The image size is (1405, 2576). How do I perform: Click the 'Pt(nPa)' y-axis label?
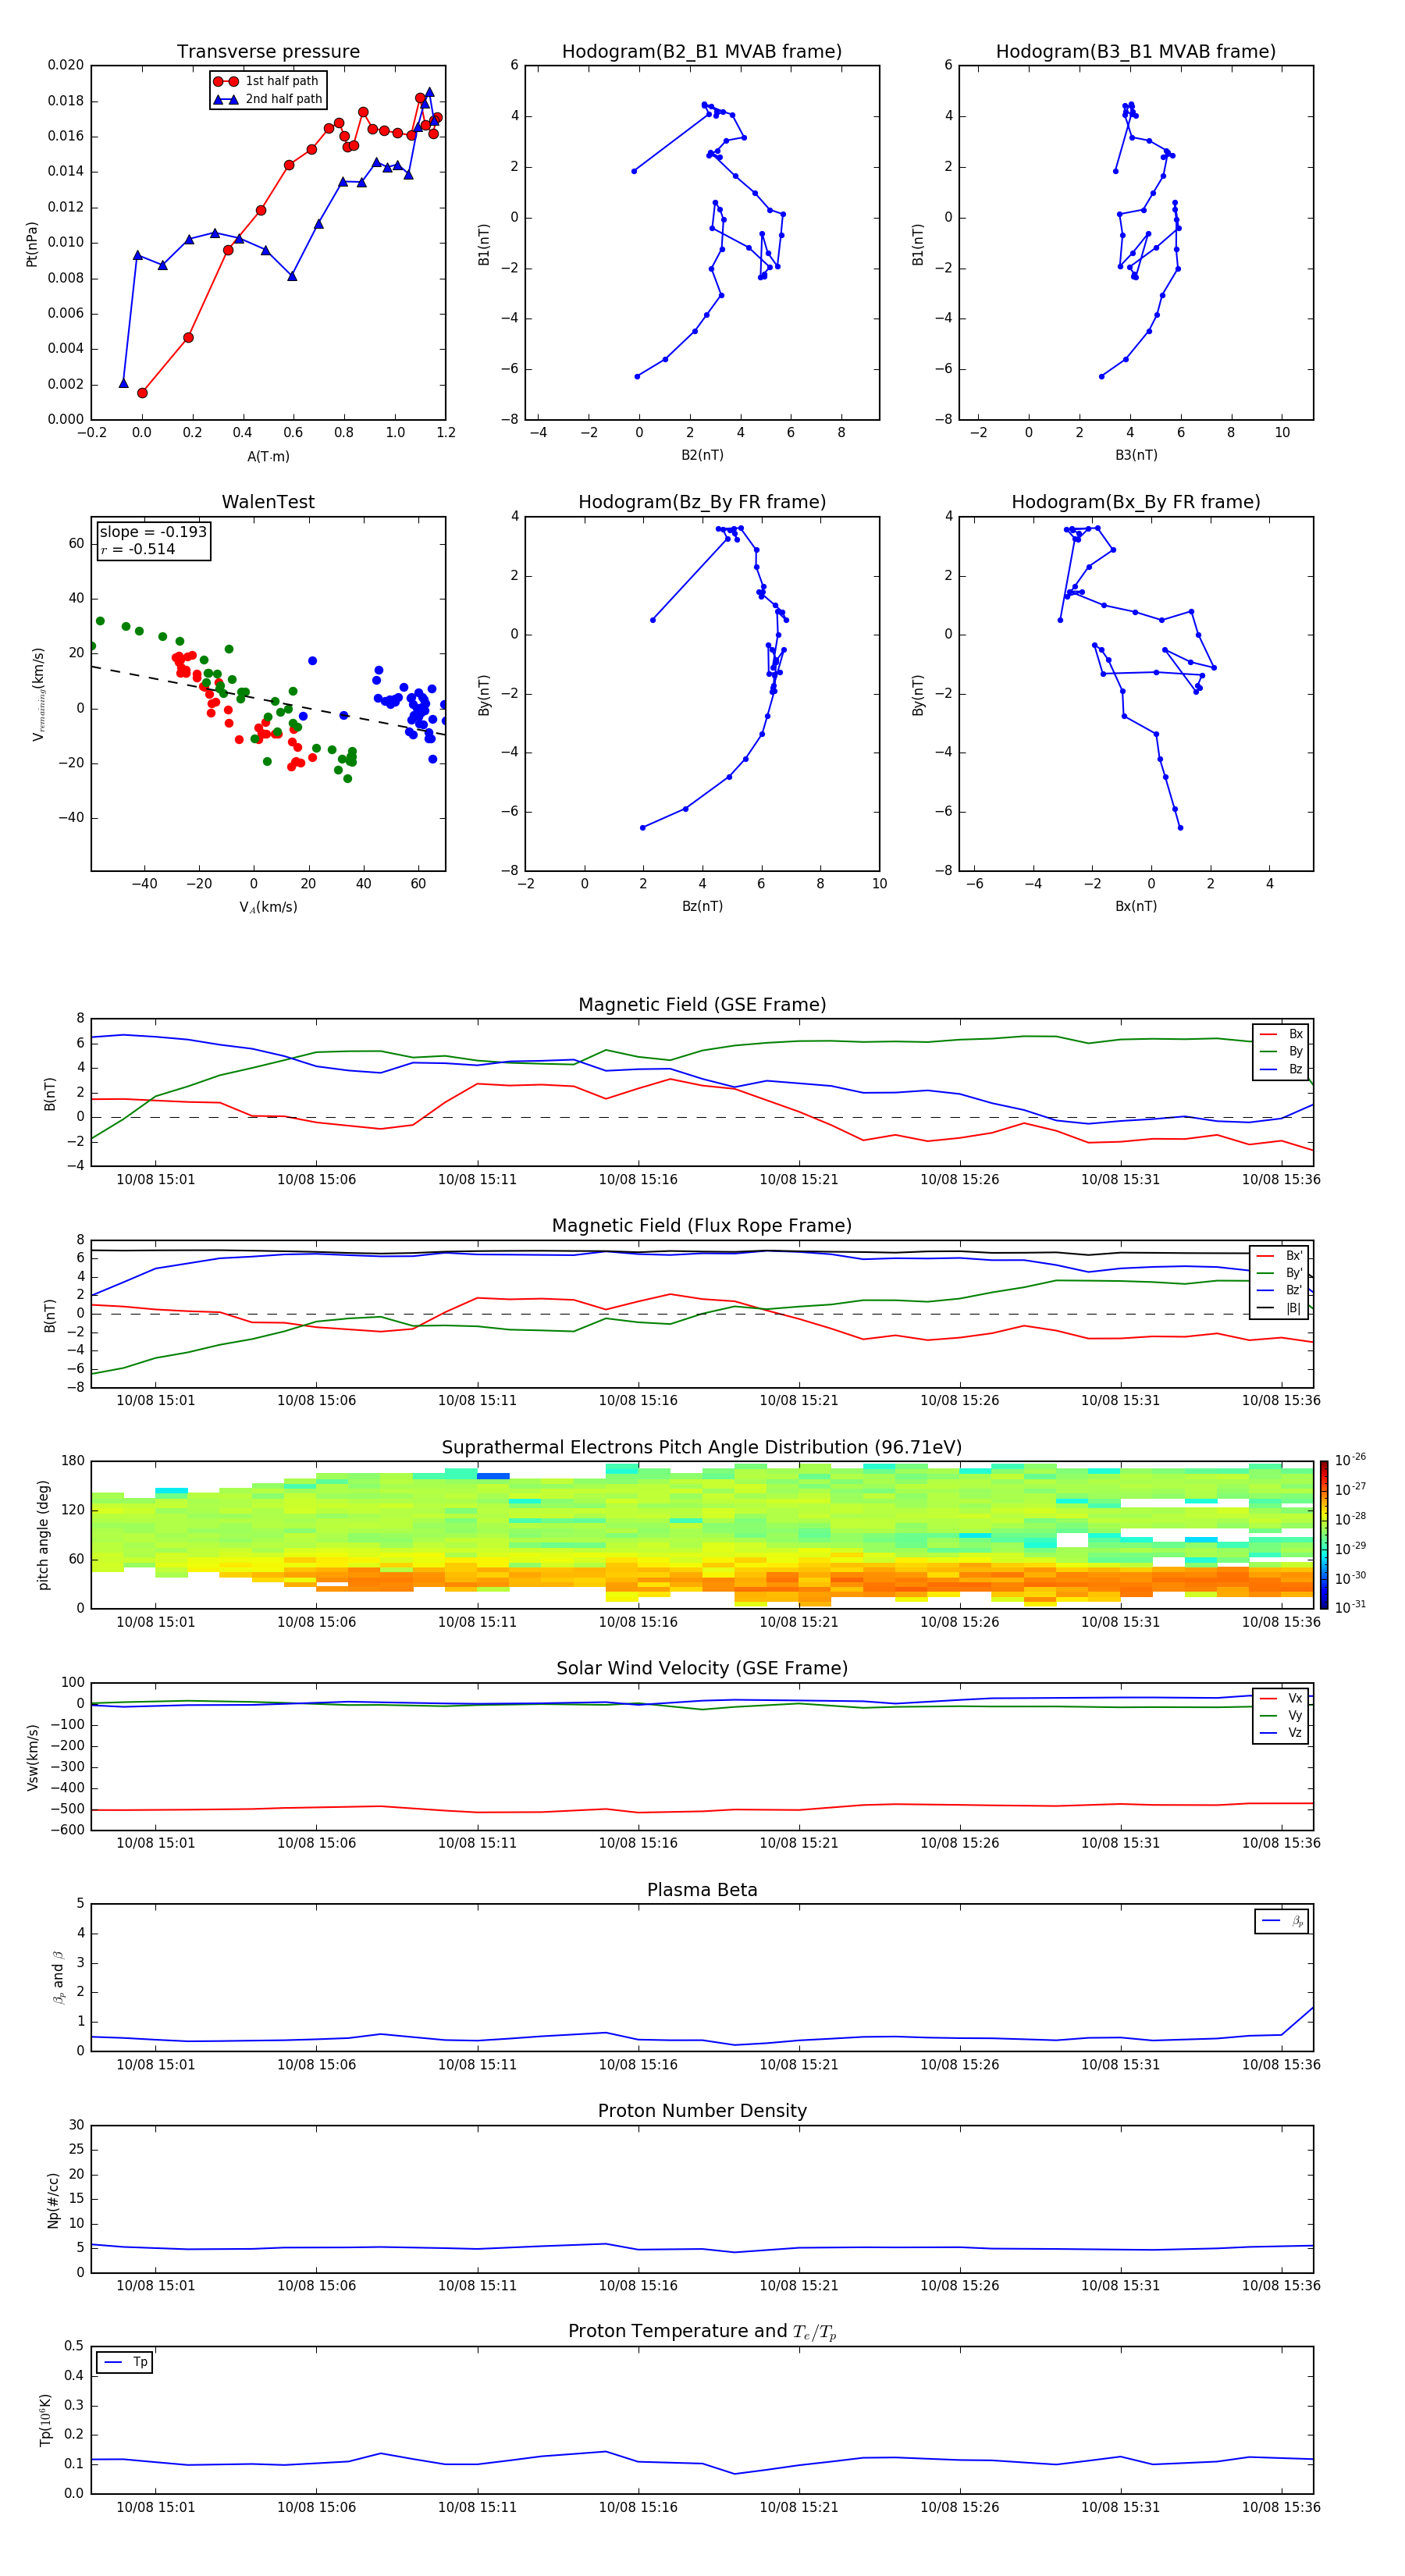[x=32, y=243]
